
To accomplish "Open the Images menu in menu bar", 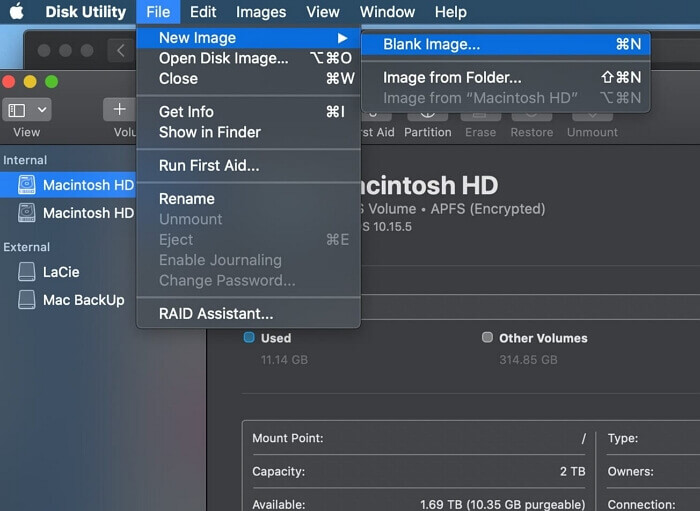I will [261, 12].
